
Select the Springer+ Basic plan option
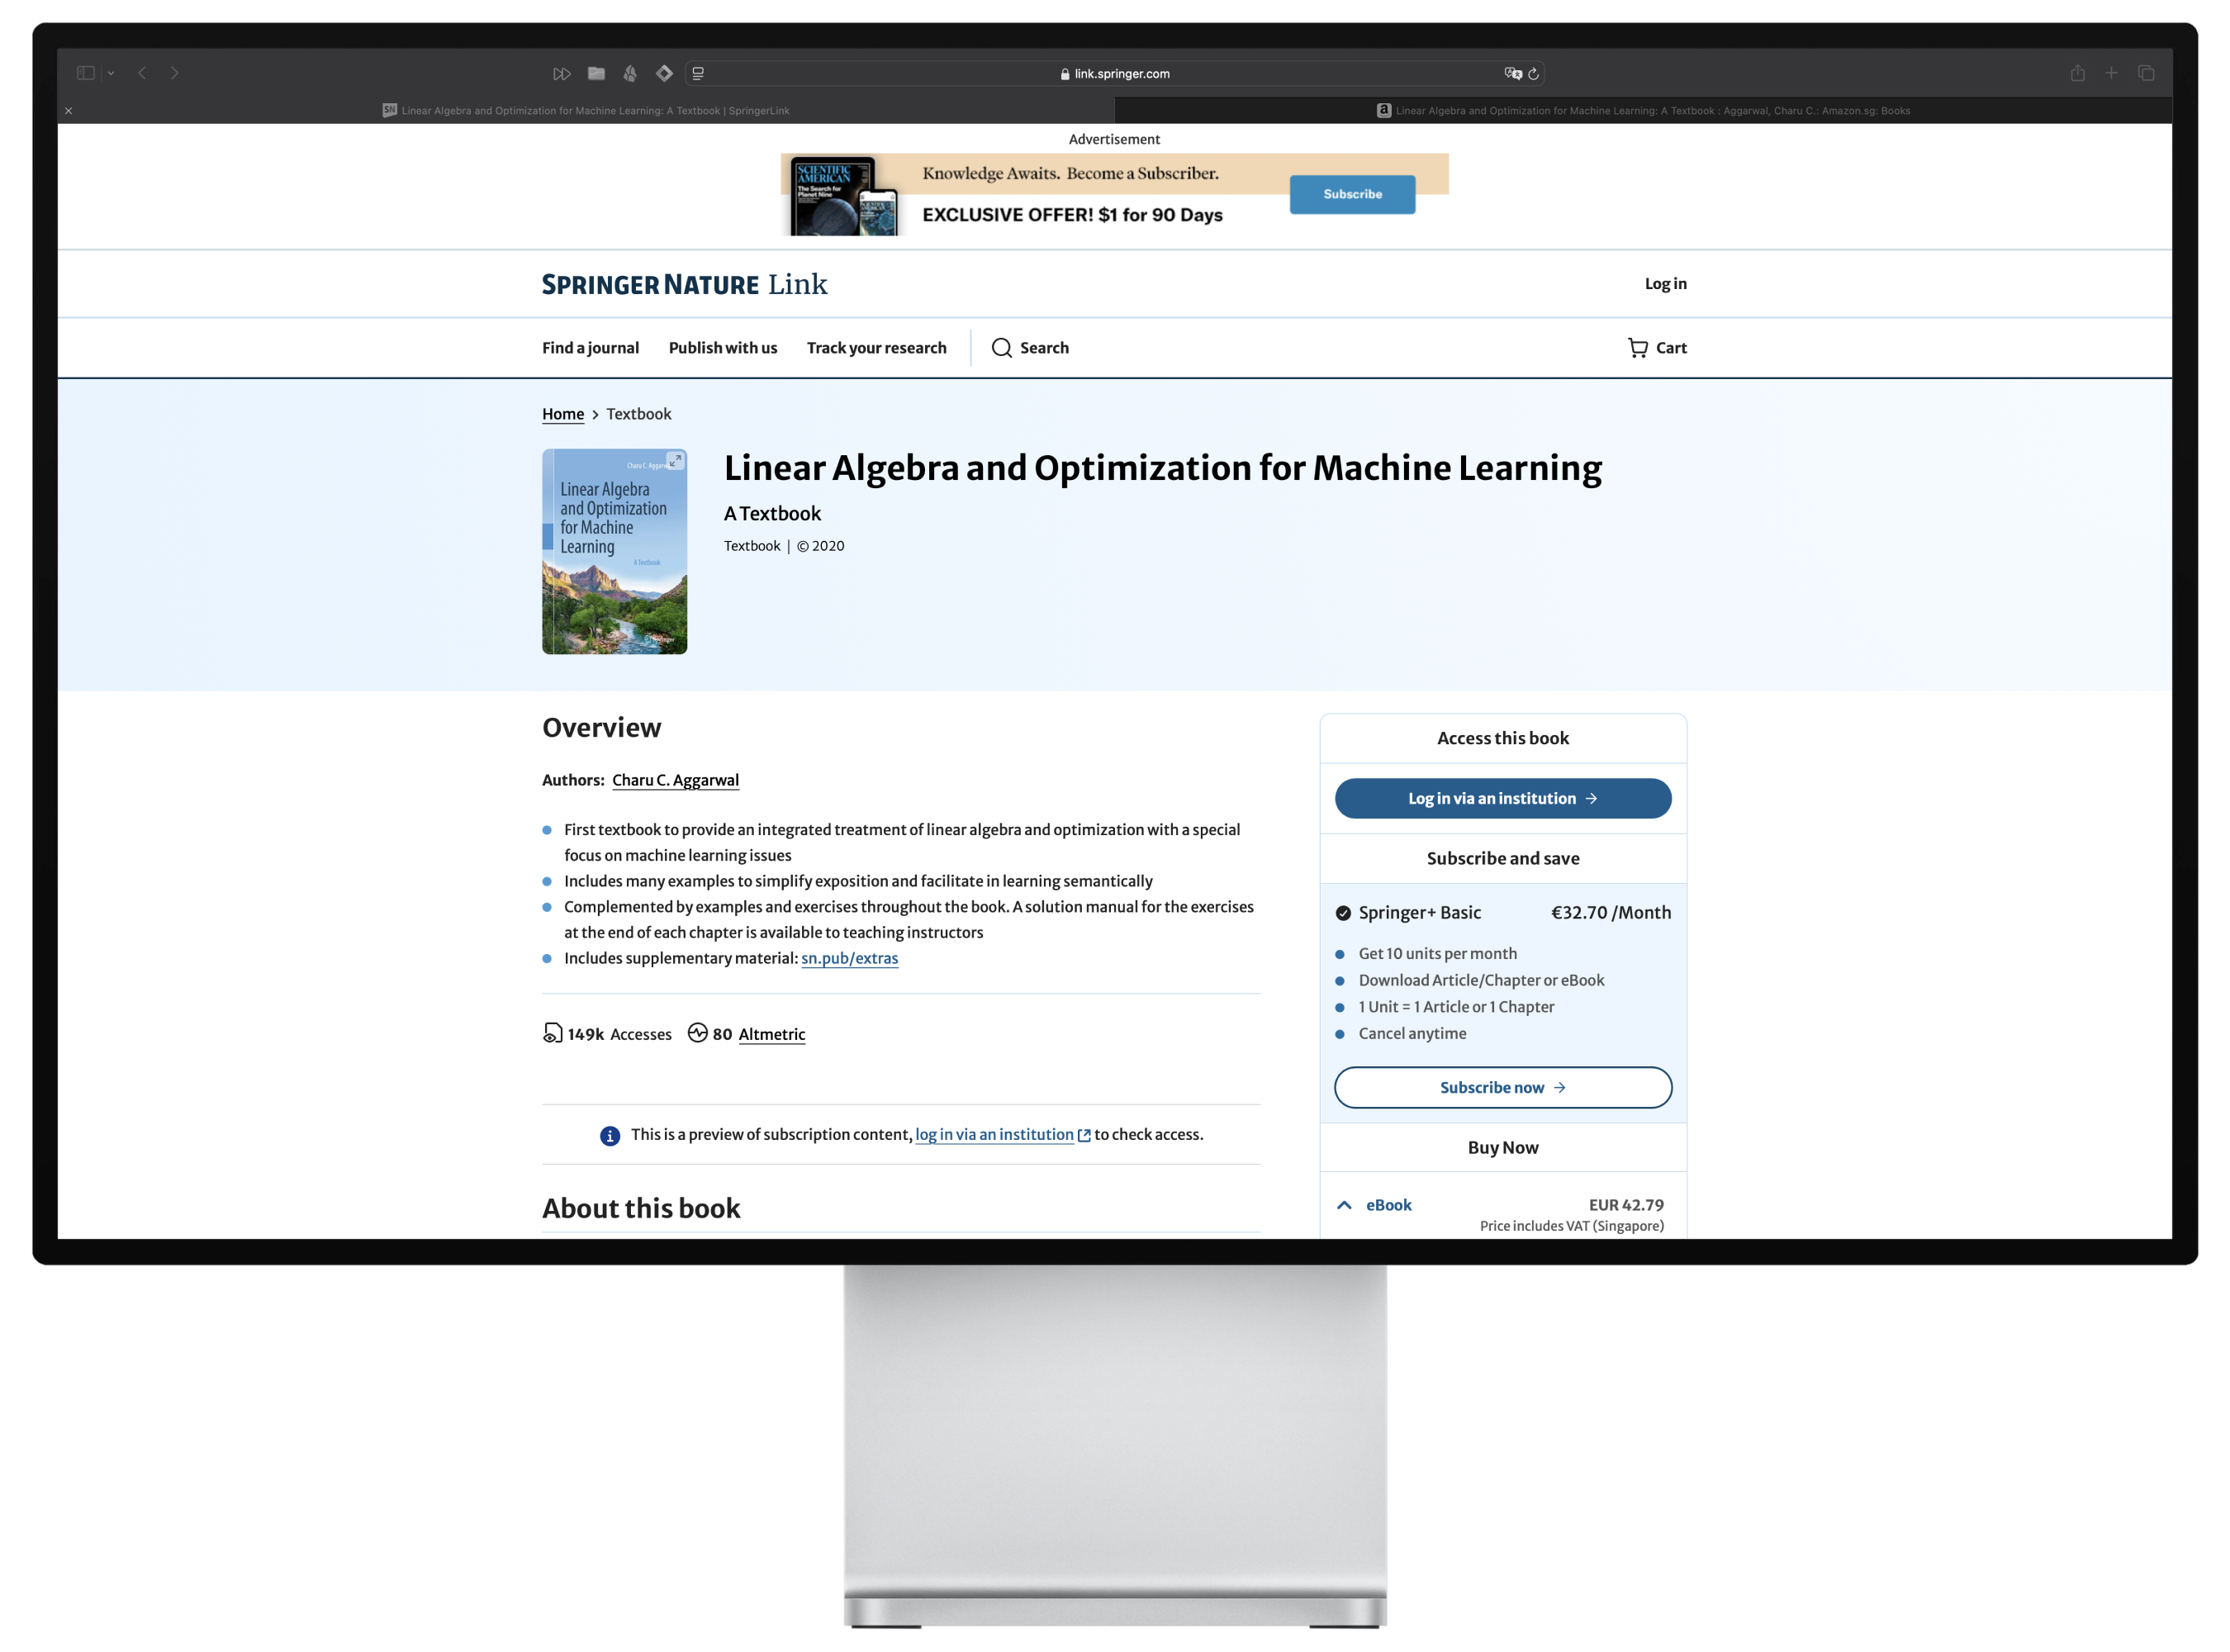(1343, 913)
